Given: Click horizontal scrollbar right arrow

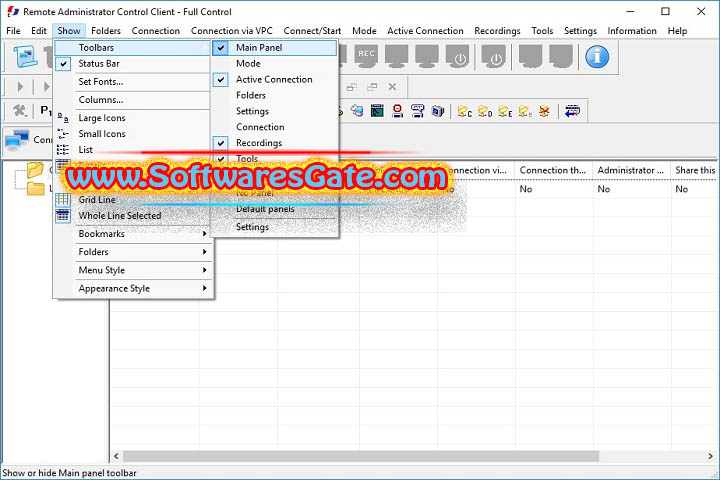Looking at the screenshot, I should click(710, 456).
